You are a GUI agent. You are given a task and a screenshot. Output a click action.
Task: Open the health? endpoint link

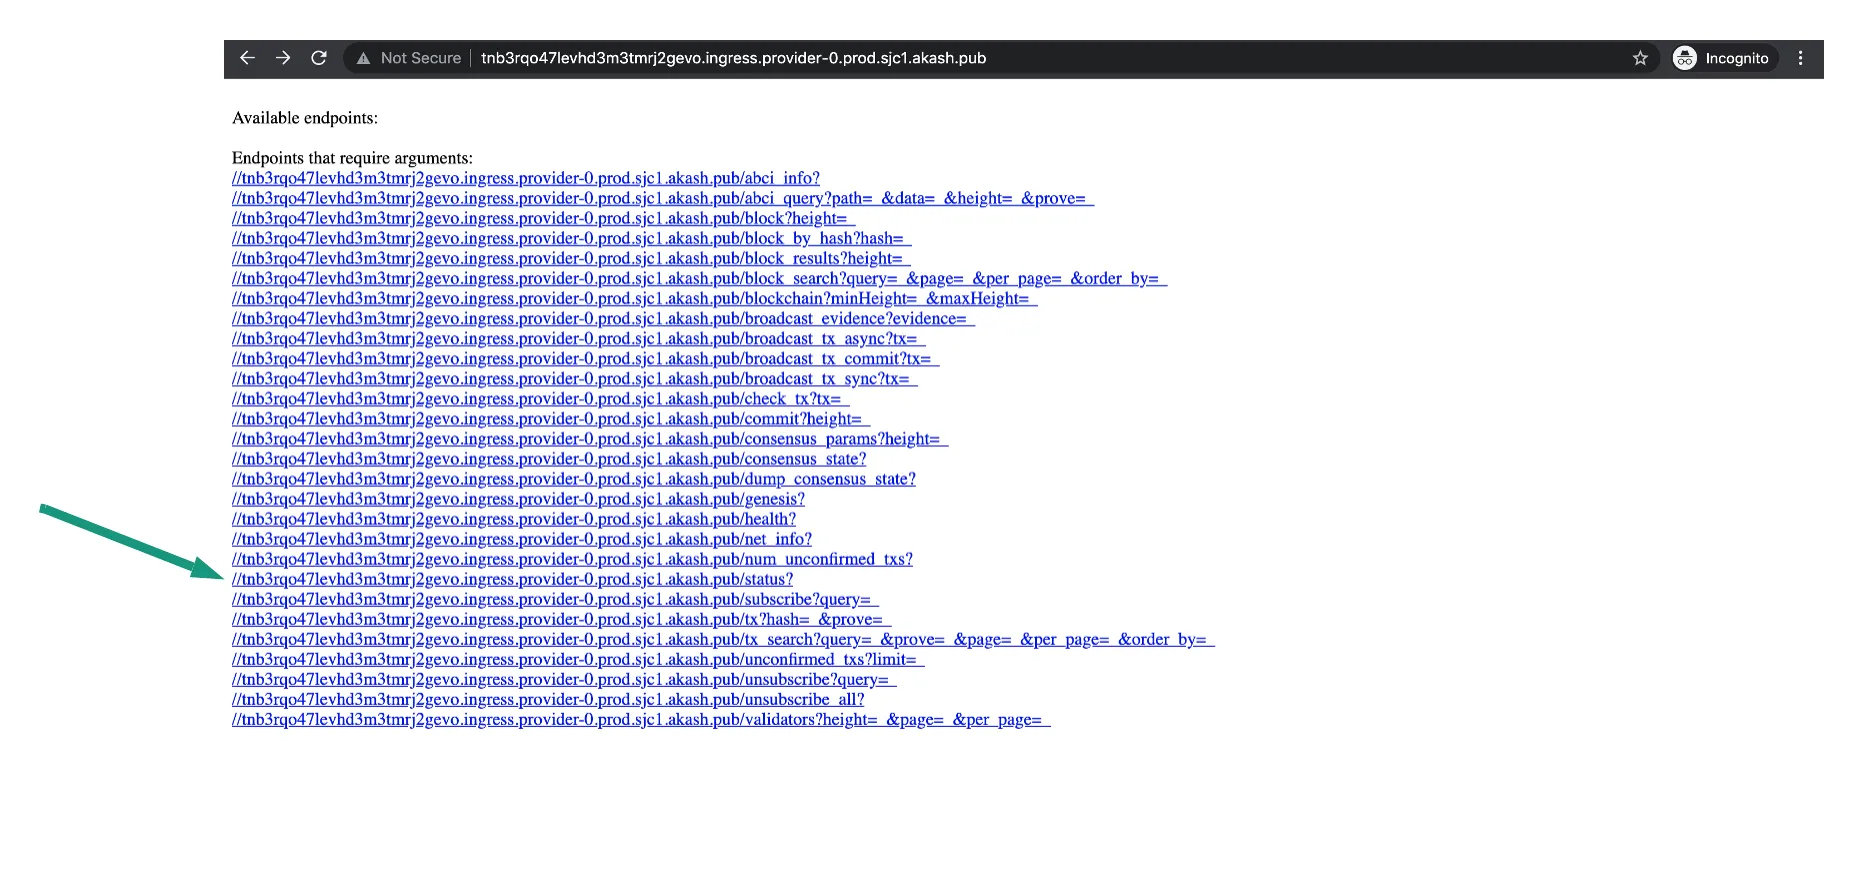click(513, 519)
